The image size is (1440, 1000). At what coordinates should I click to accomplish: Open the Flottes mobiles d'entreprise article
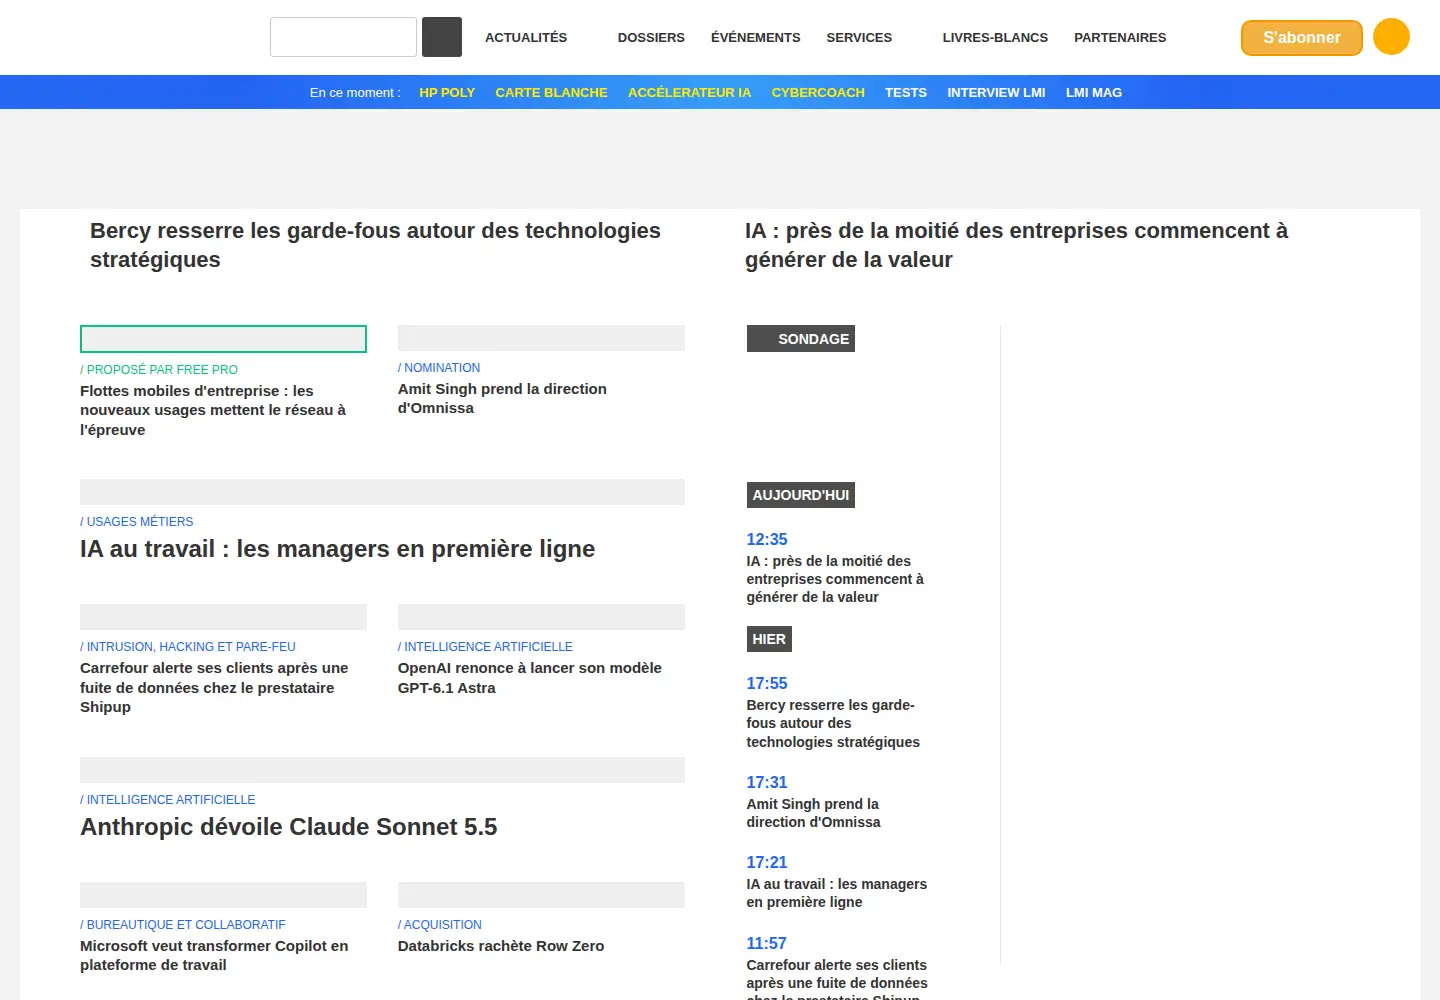(213, 410)
